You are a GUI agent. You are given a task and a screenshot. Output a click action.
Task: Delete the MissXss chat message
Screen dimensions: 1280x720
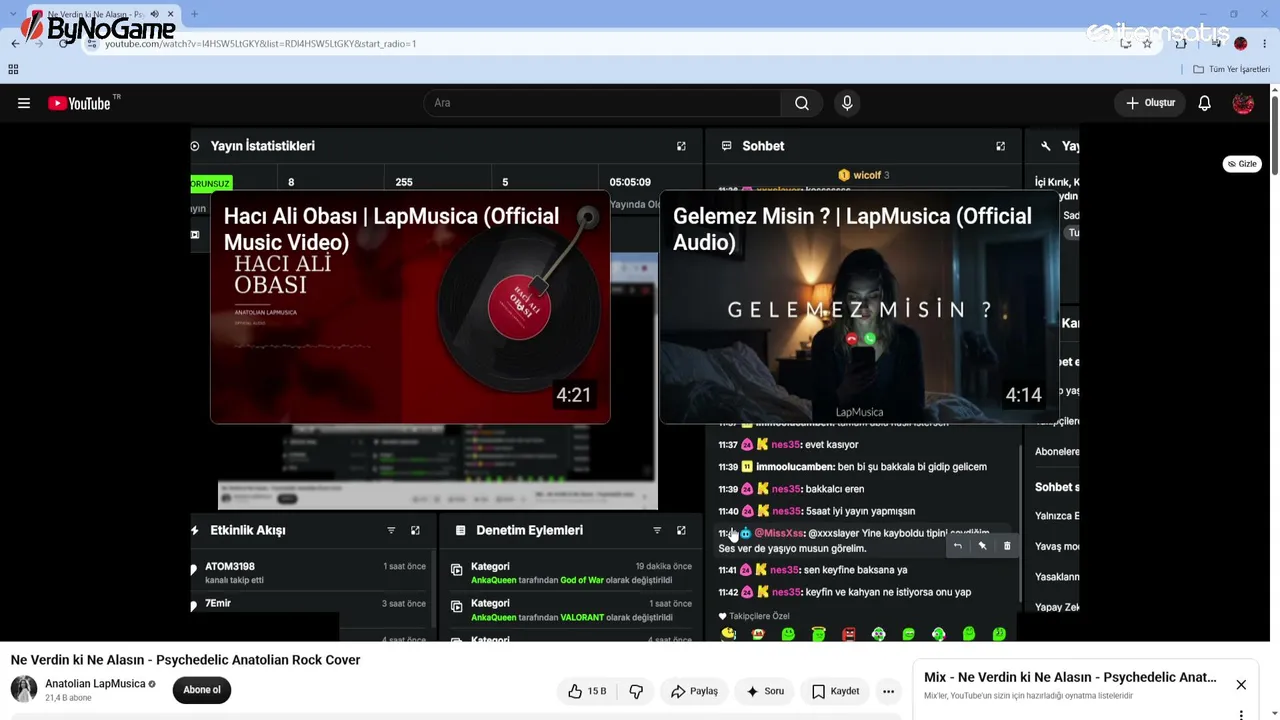click(x=1007, y=546)
